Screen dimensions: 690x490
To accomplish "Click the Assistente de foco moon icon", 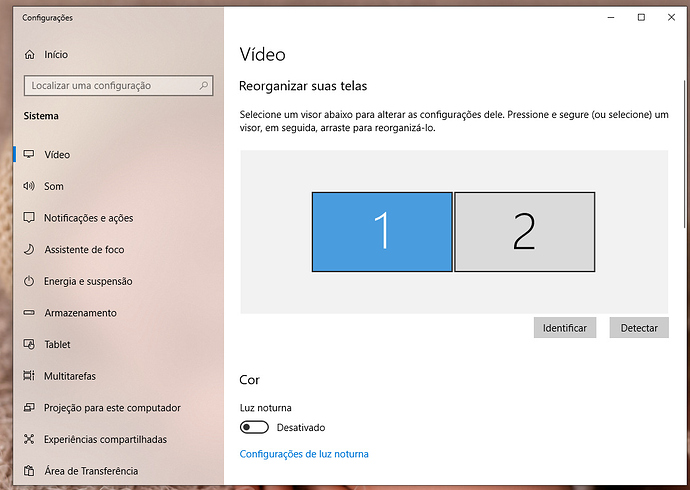I will 29,249.
